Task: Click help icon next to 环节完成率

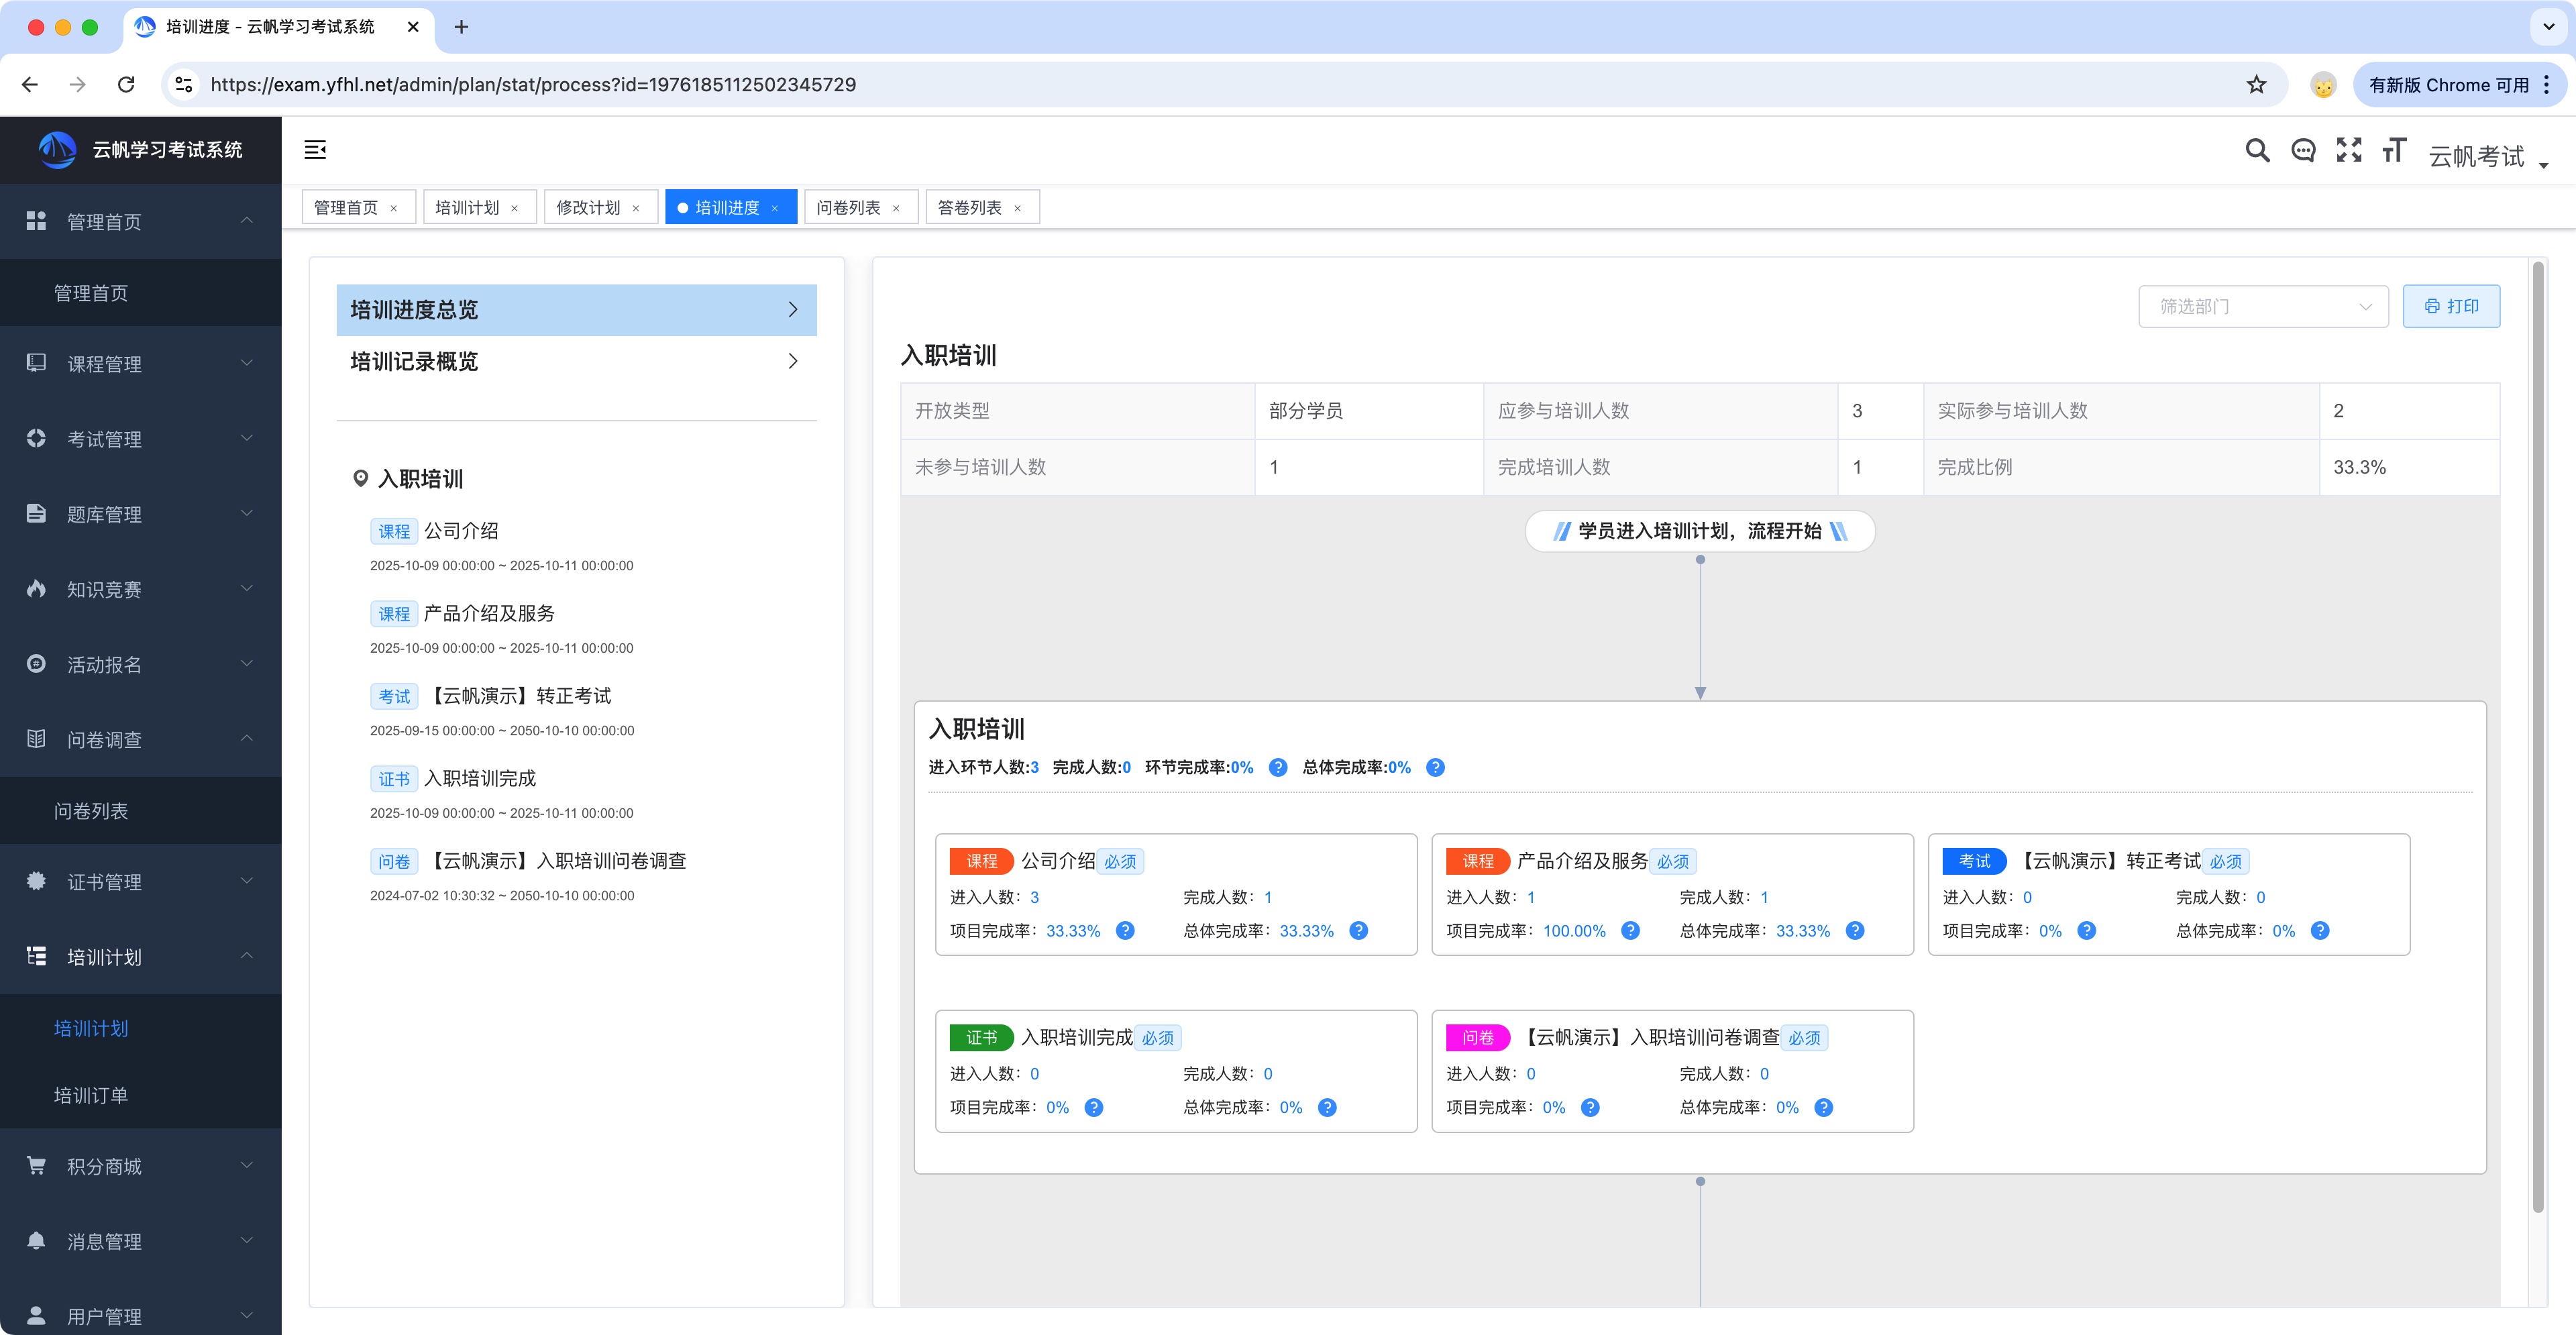Action: pos(1277,767)
